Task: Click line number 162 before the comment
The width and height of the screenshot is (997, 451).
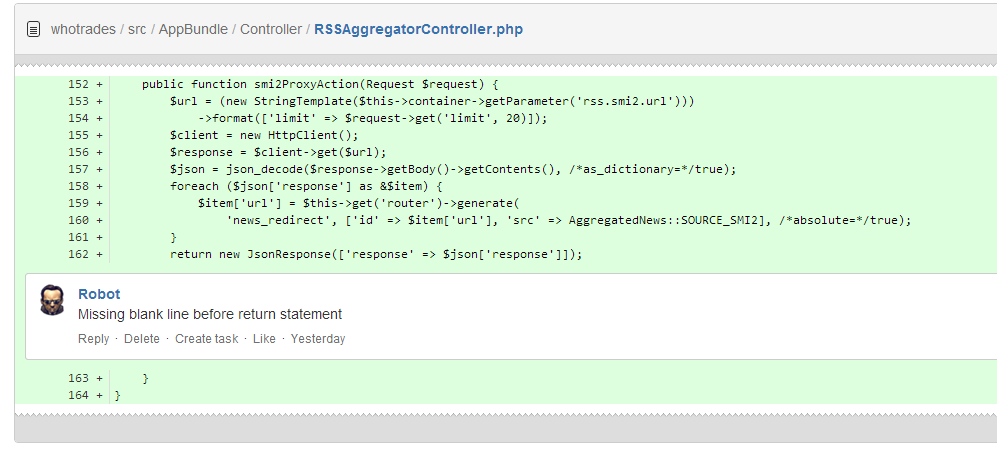Action: (78, 254)
